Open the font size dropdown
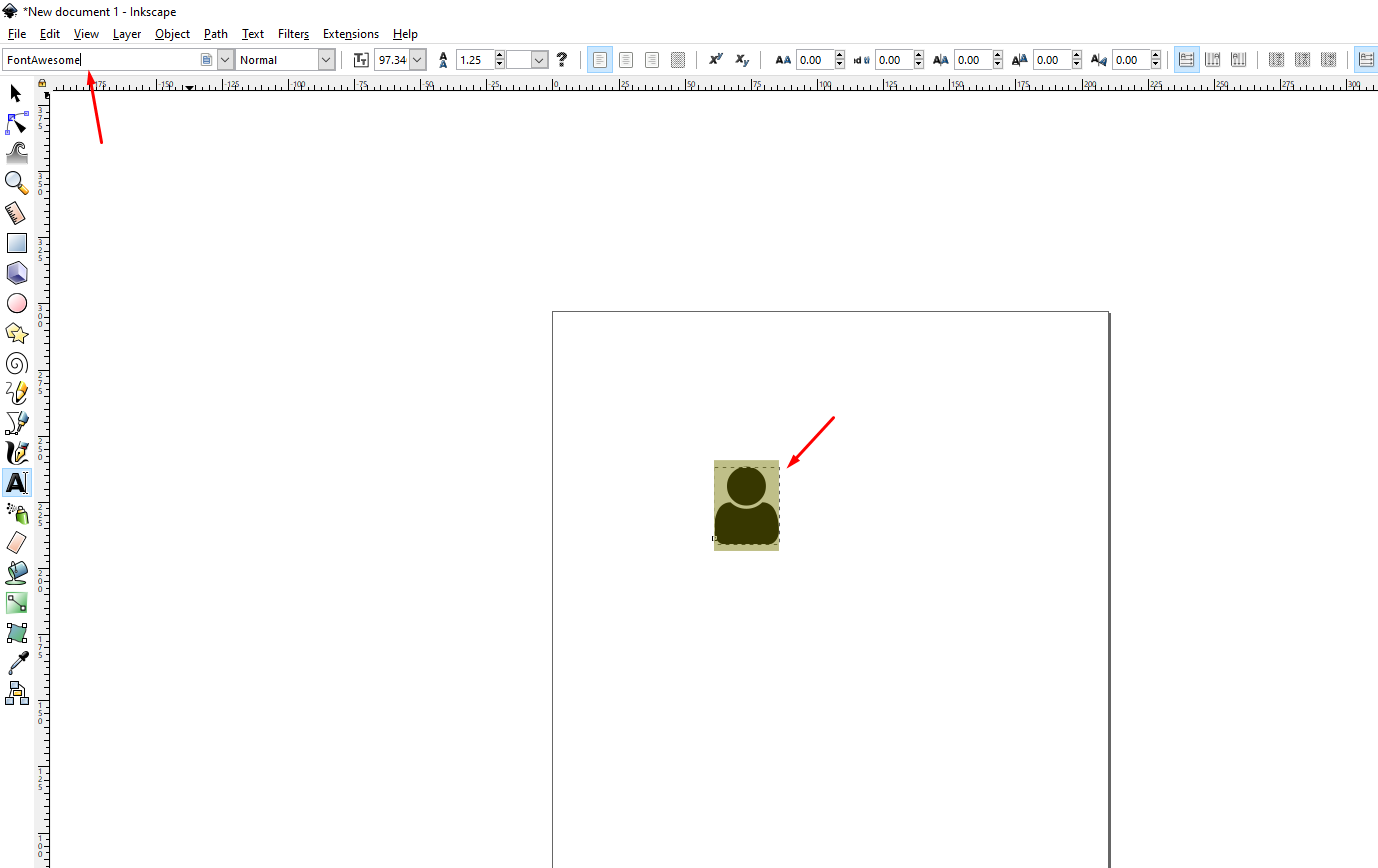 (417, 60)
